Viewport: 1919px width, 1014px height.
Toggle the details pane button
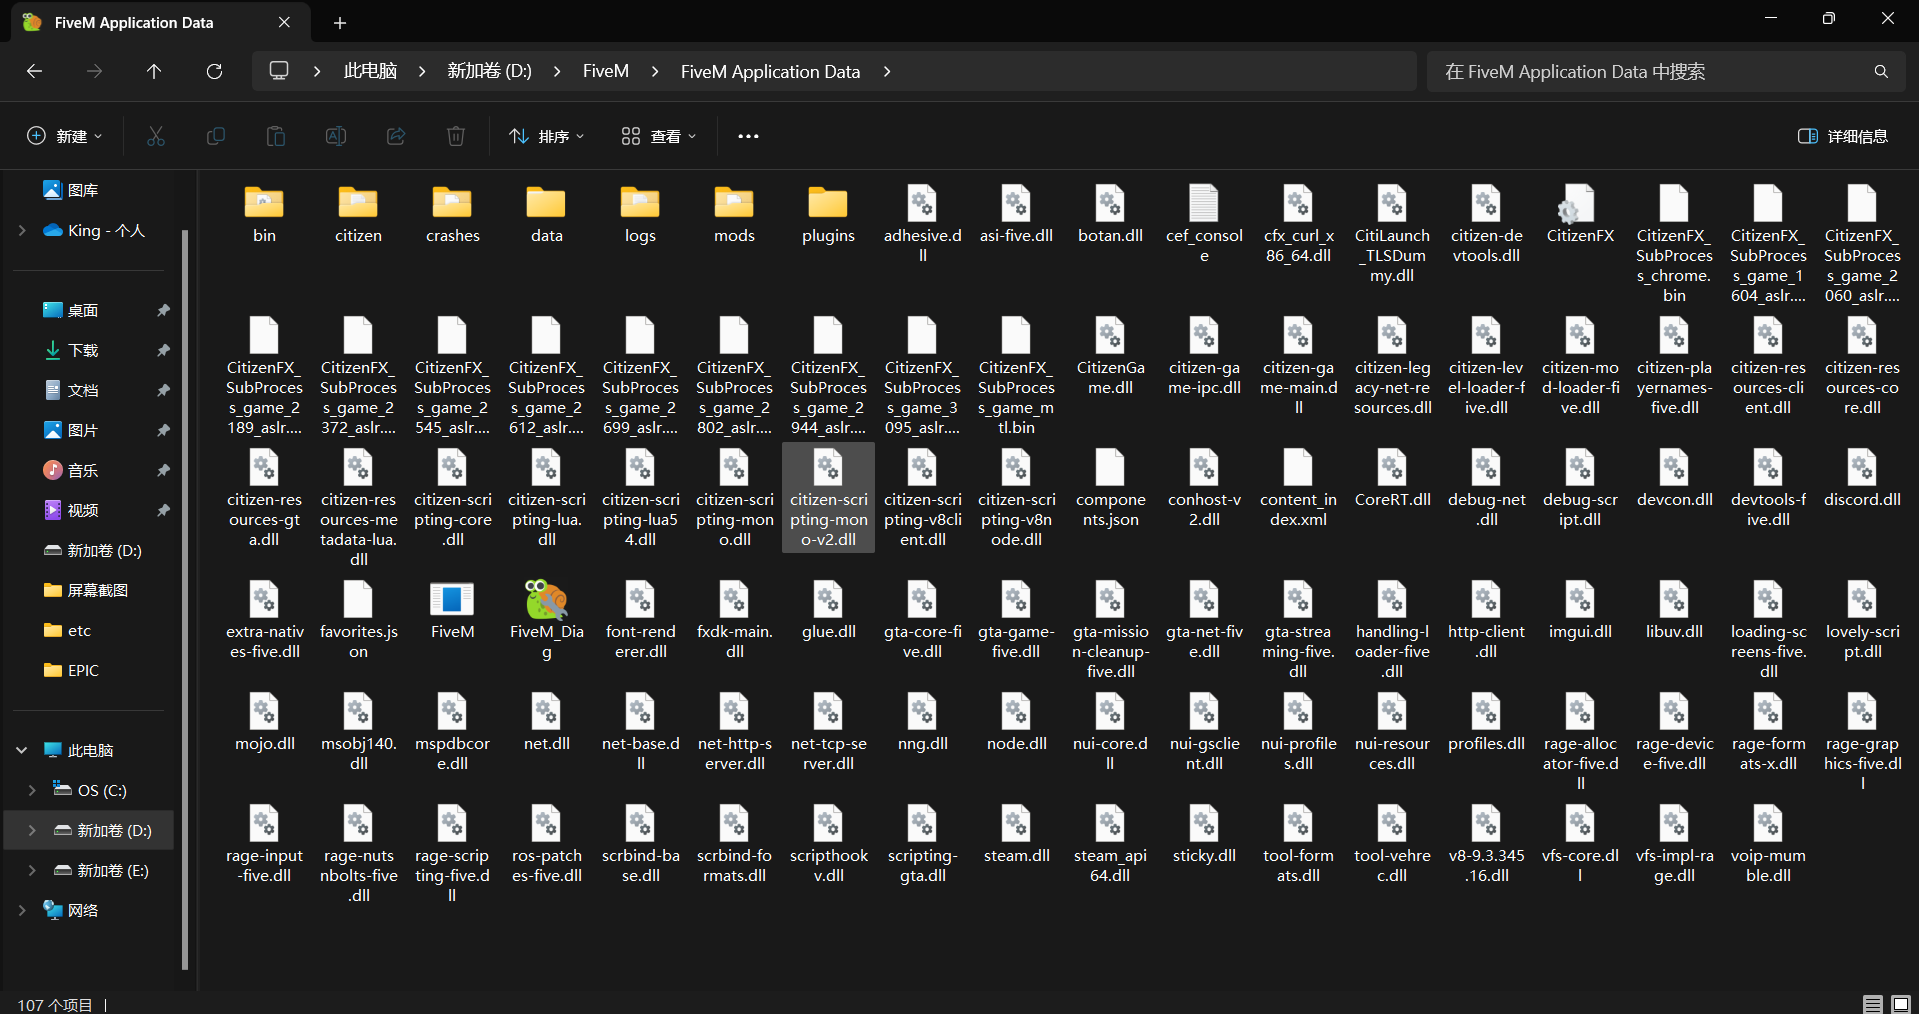pos(1843,136)
